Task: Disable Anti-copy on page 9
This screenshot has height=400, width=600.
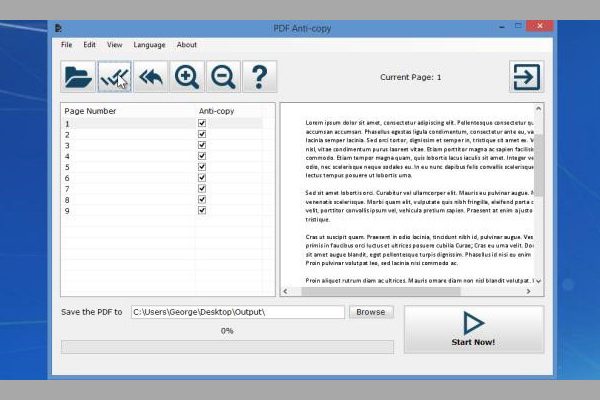Action: click(x=202, y=211)
